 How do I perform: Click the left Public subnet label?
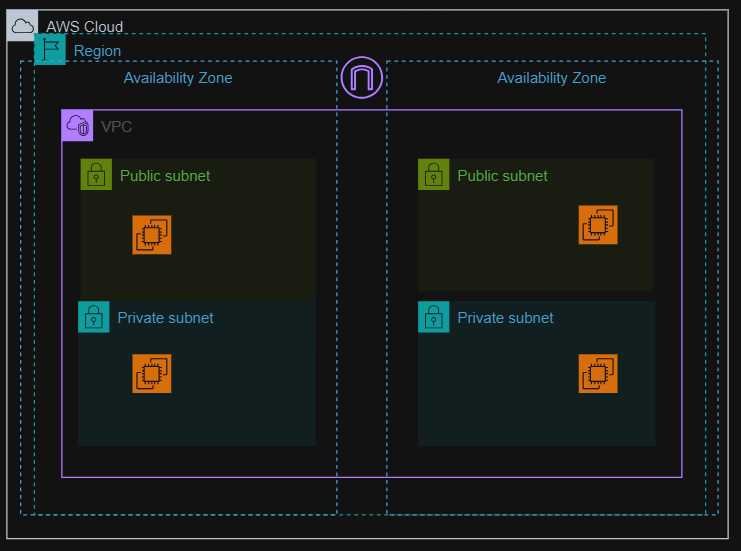(x=165, y=176)
